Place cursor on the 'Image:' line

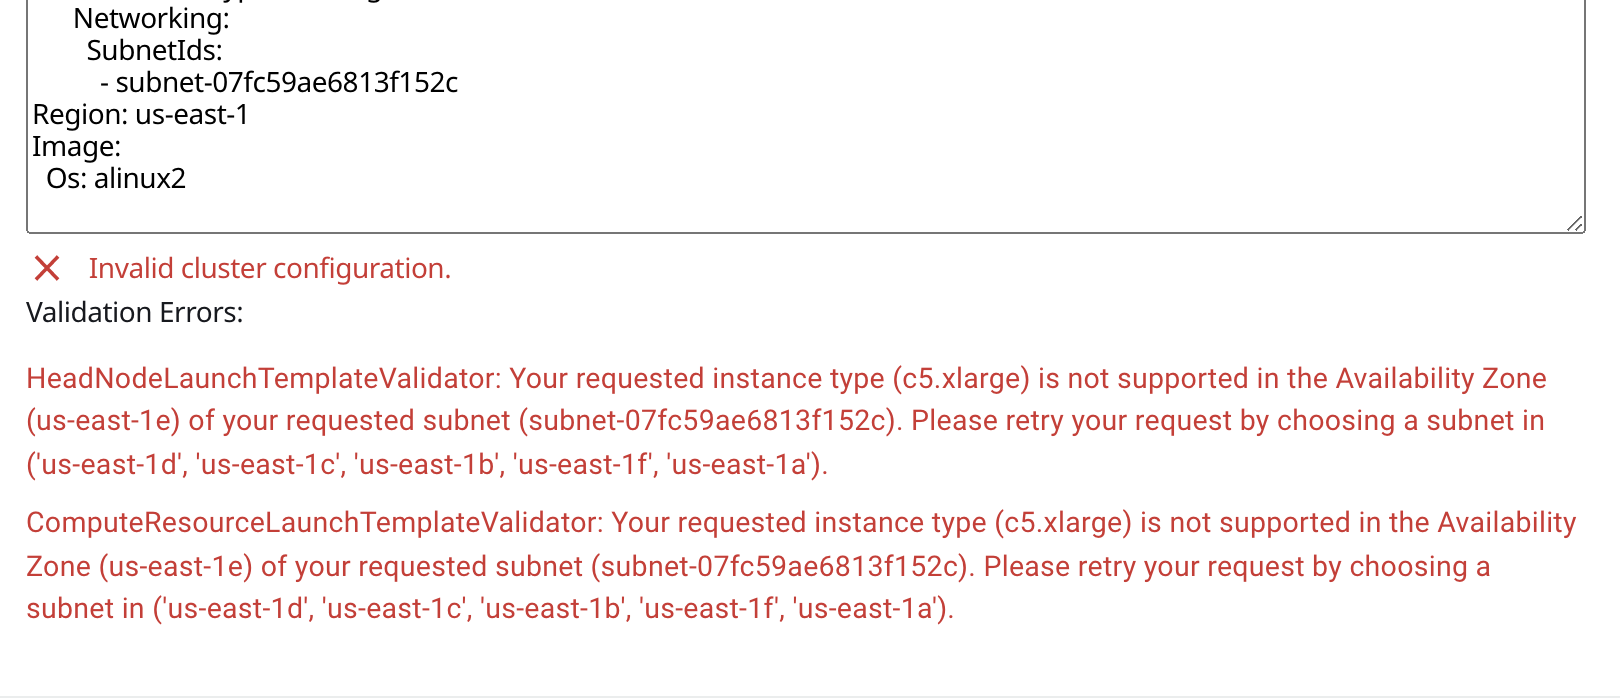76,146
